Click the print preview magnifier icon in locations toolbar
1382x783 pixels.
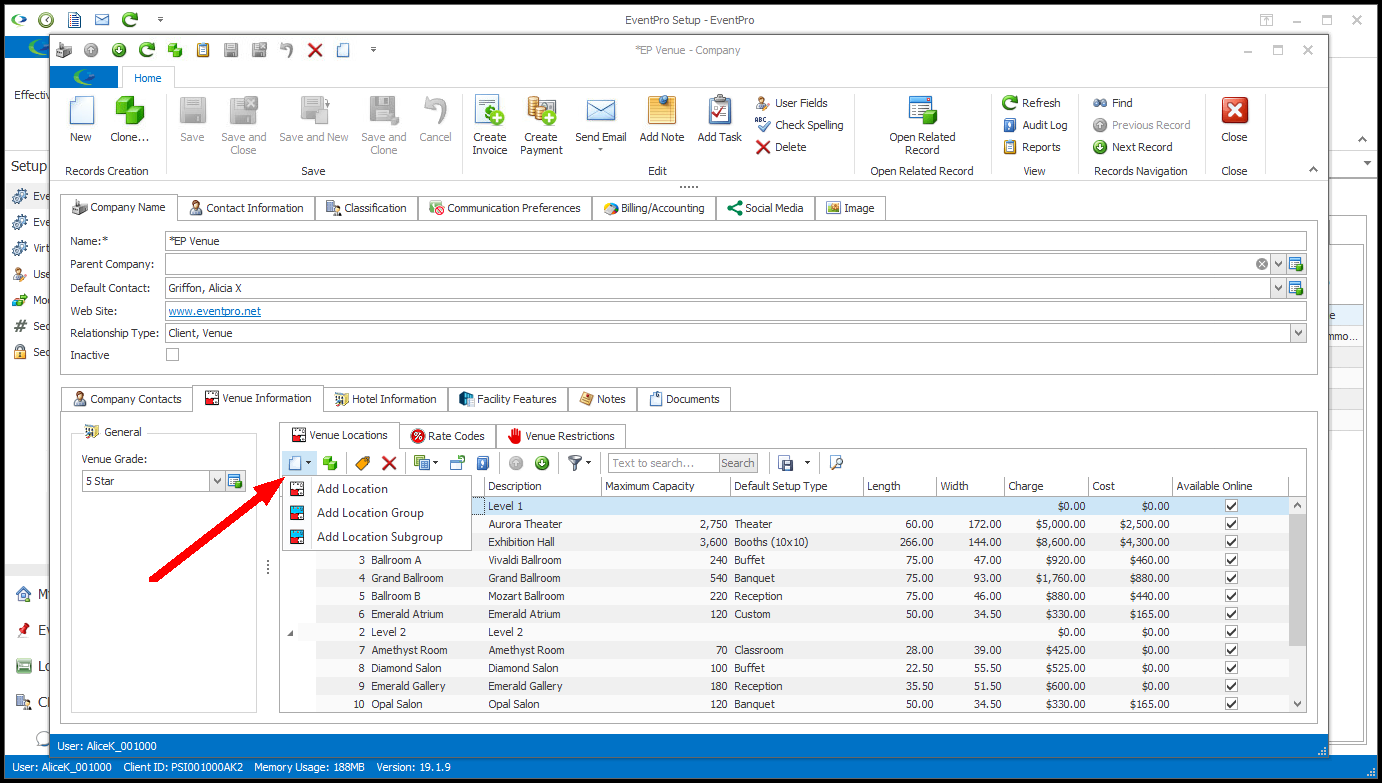tap(836, 463)
